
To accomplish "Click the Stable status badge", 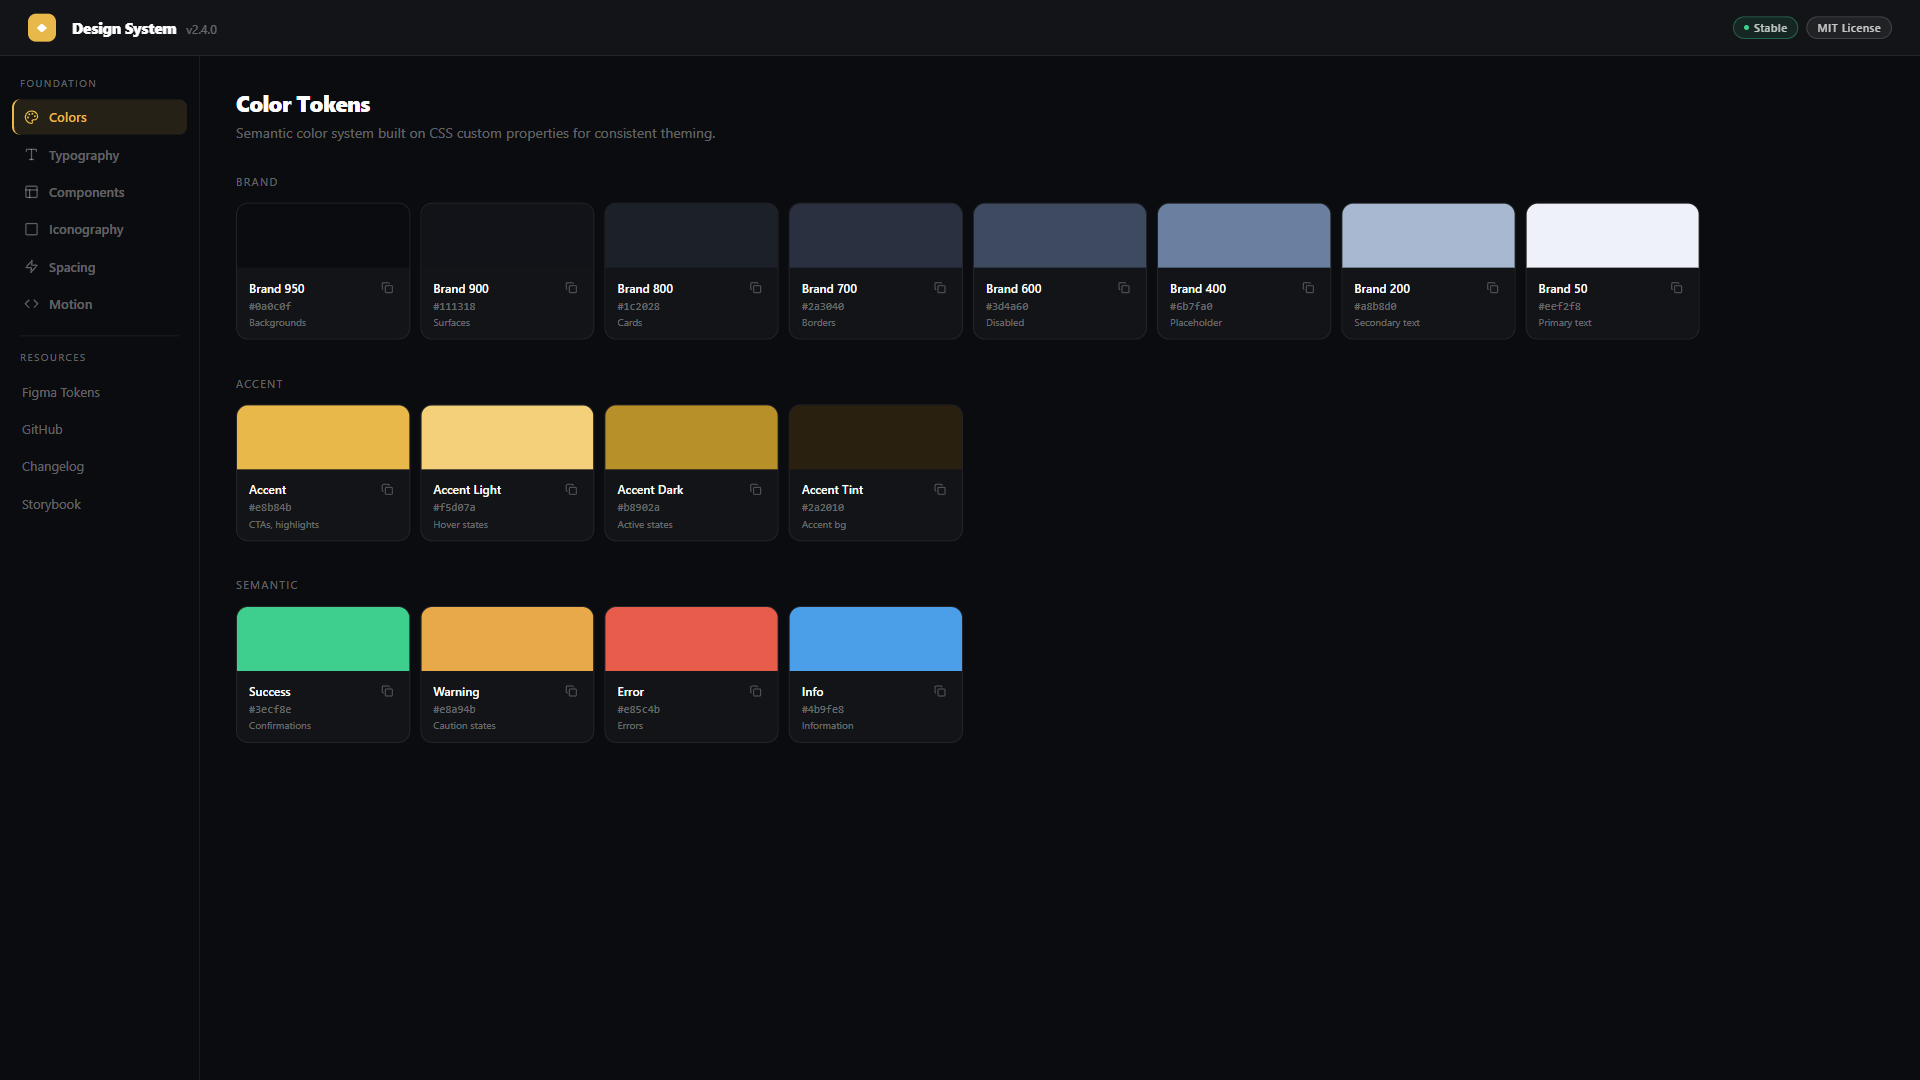I will [x=1765, y=27].
